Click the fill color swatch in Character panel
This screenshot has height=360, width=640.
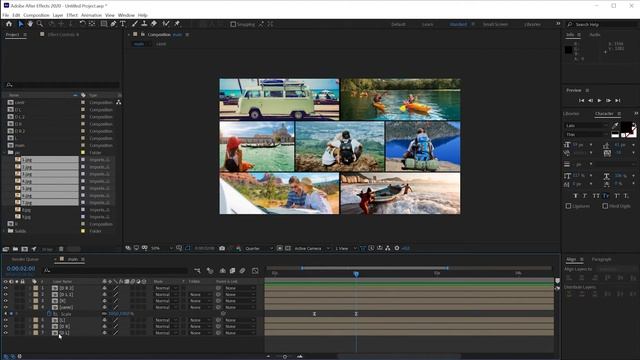(x=626, y=128)
